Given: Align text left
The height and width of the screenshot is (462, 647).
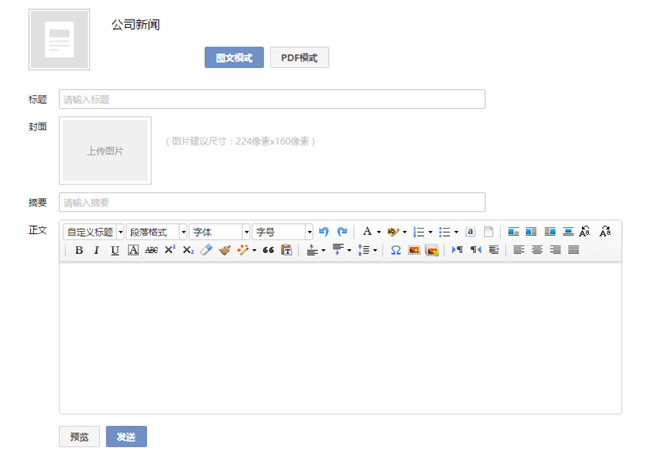Looking at the screenshot, I should (519, 250).
